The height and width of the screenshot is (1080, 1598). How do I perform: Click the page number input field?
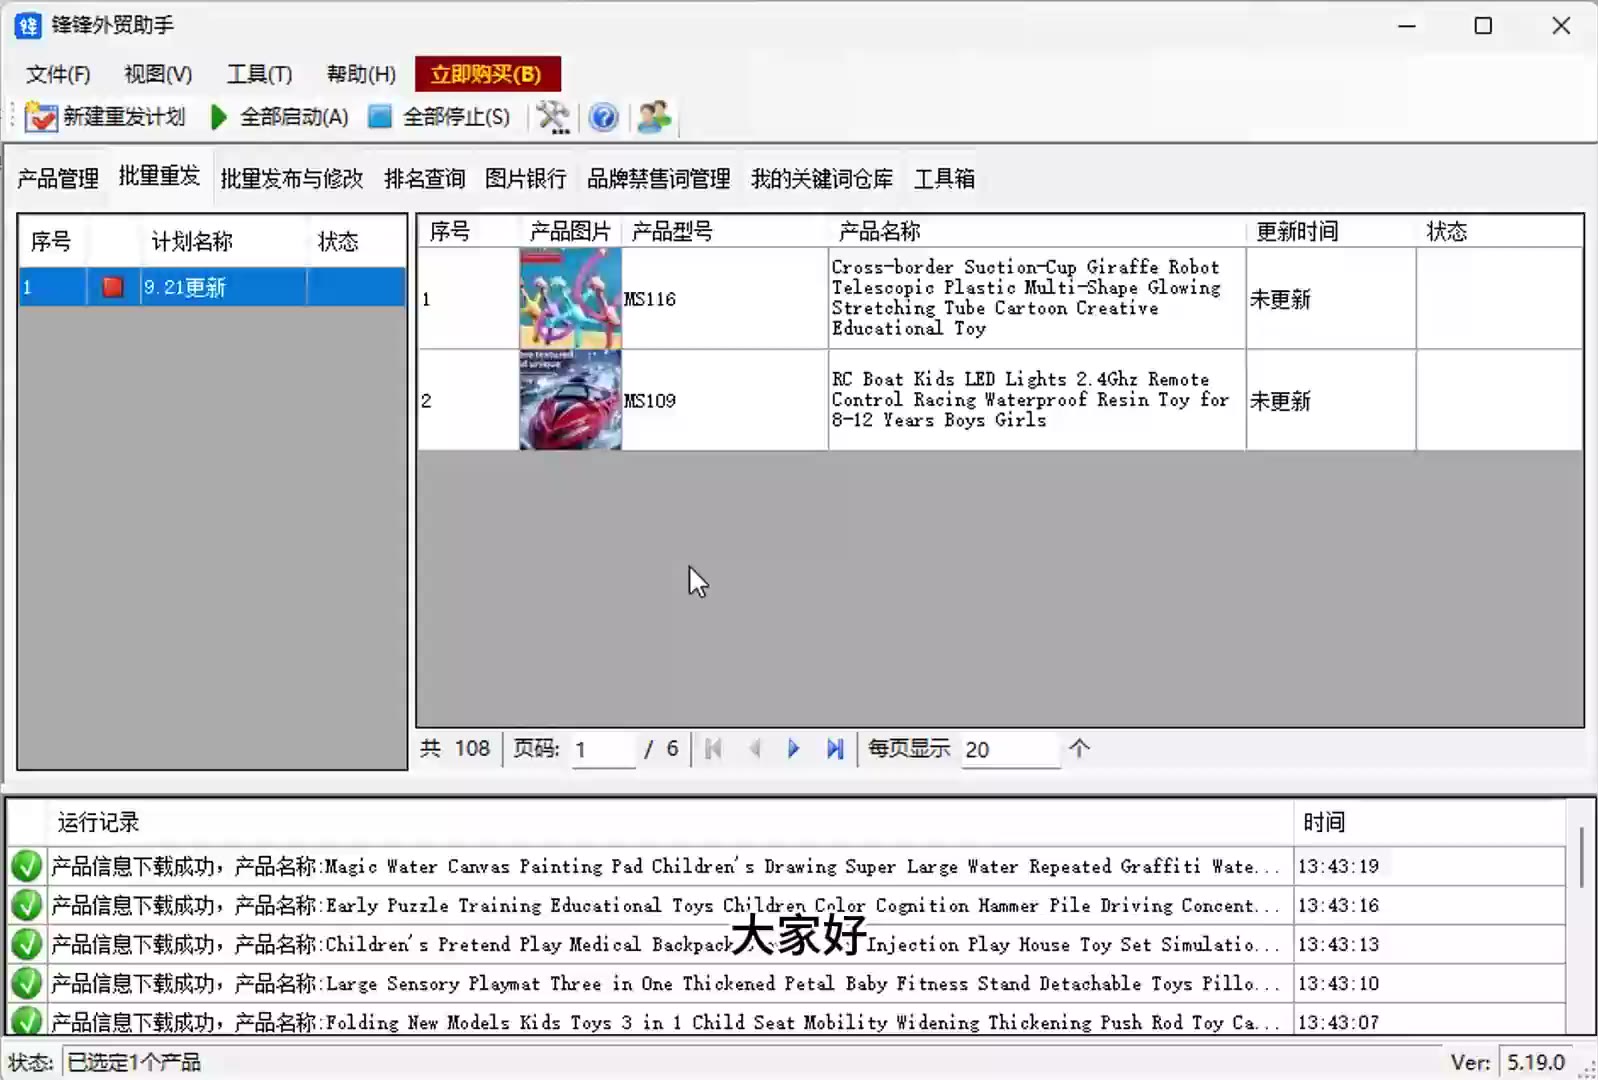(x=604, y=749)
